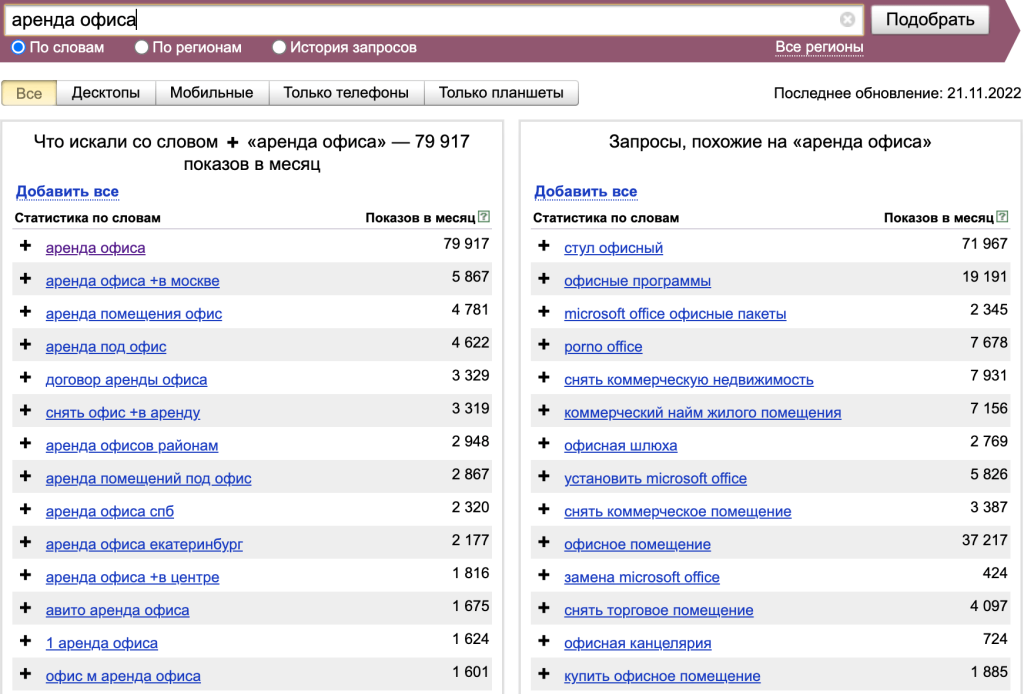Image resolution: width=1024 pixels, height=694 pixels.
Task: Open the 'Все регионы' region selector
Action: coord(819,47)
